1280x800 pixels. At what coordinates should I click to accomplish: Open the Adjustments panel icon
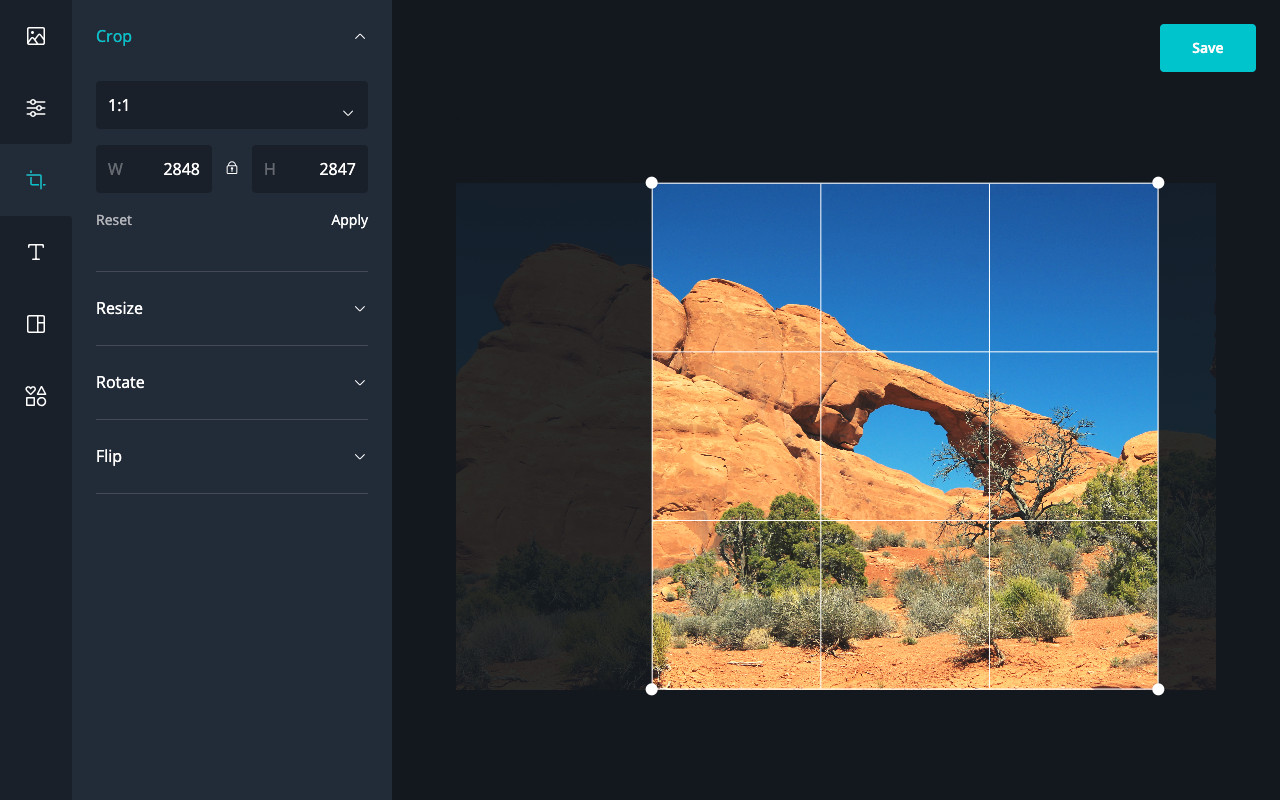coord(36,108)
